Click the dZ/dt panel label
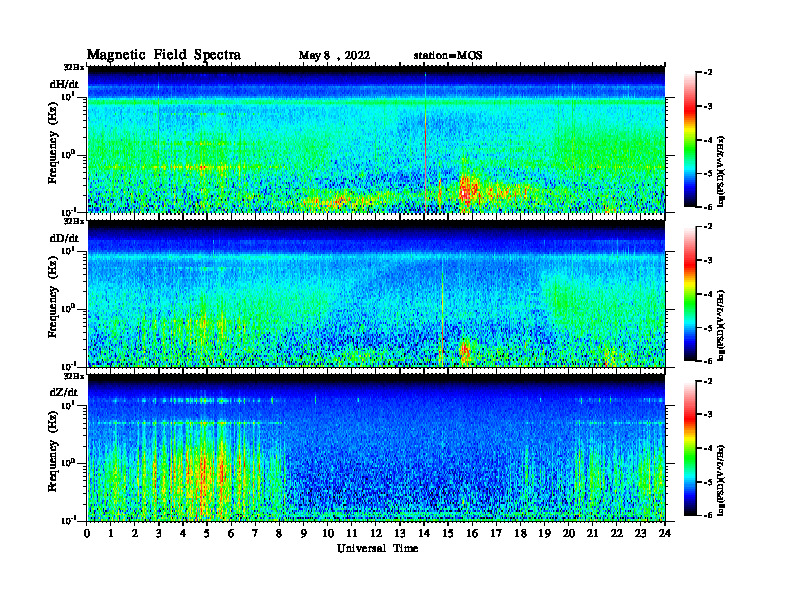The height and width of the screenshot is (612, 792). coord(64,392)
